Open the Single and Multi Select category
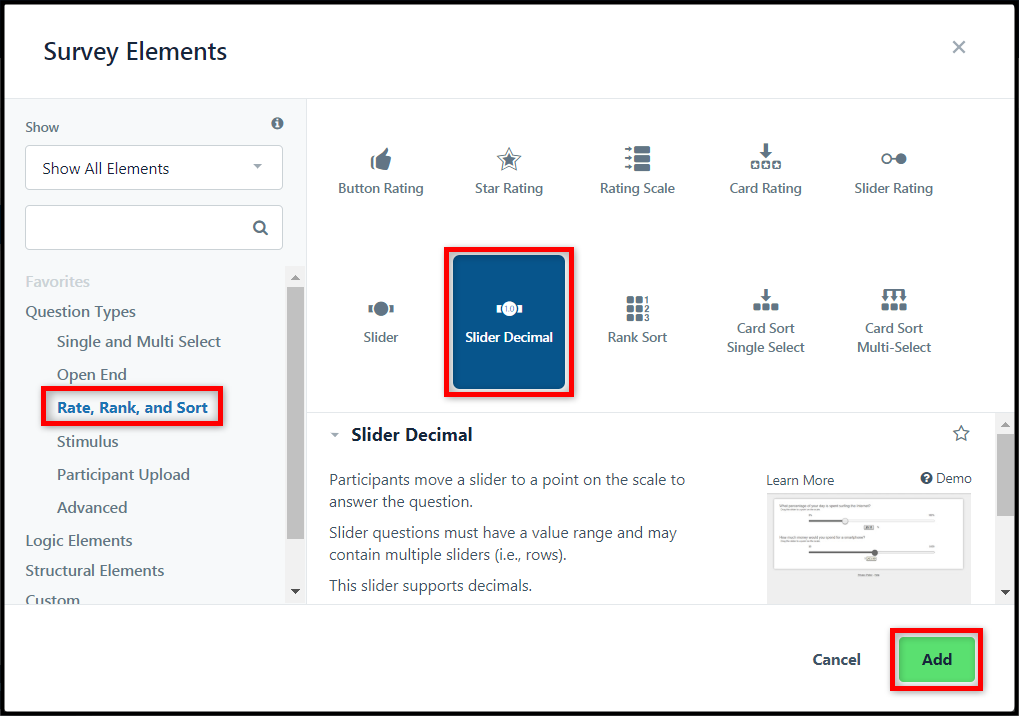Image resolution: width=1019 pixels, height=716 pixels. point(138,341)
